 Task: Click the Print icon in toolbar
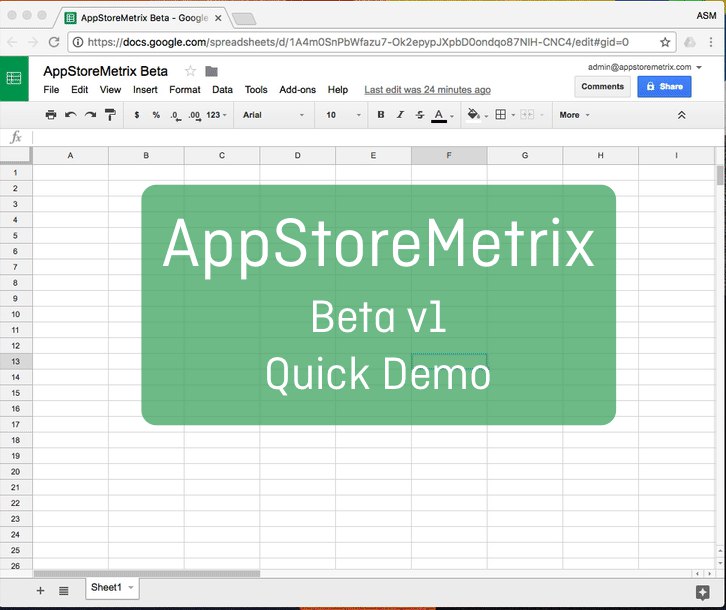[51, 115]
